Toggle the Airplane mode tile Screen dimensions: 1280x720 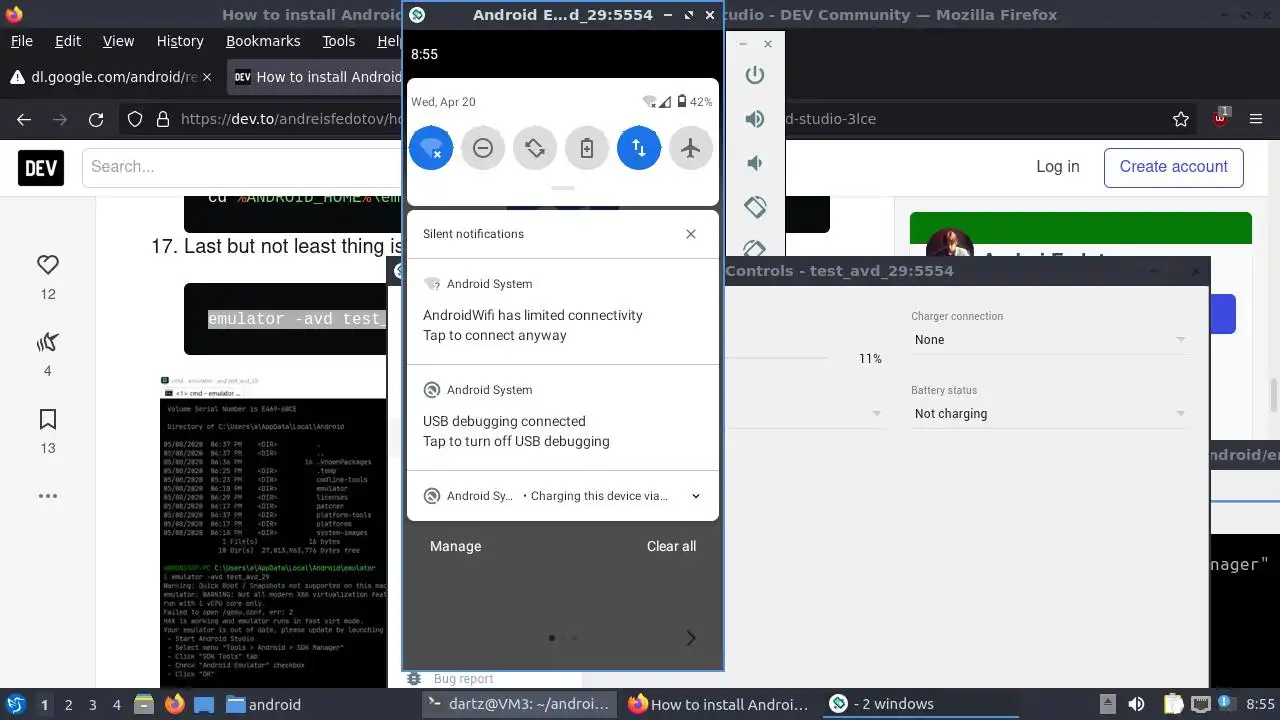[x=691, y=148]
